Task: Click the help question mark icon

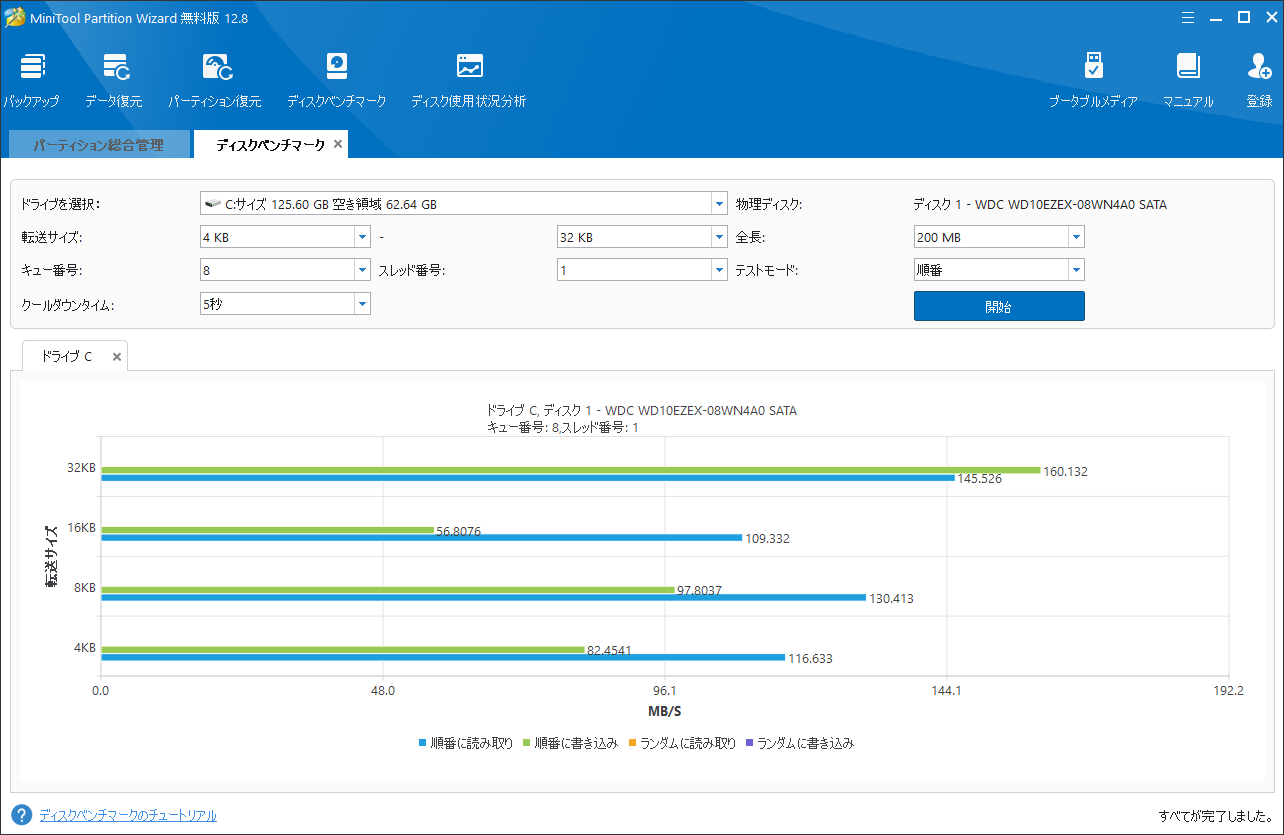Action: pyautogui.click(x=21, y=815)
